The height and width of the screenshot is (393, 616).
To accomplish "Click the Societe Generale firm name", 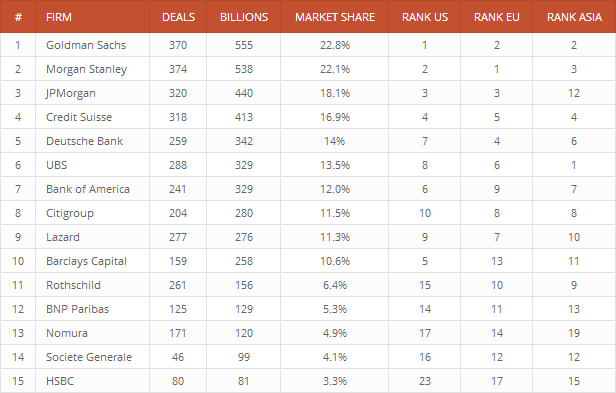I will pyautogui.click(x=89, y=357).
